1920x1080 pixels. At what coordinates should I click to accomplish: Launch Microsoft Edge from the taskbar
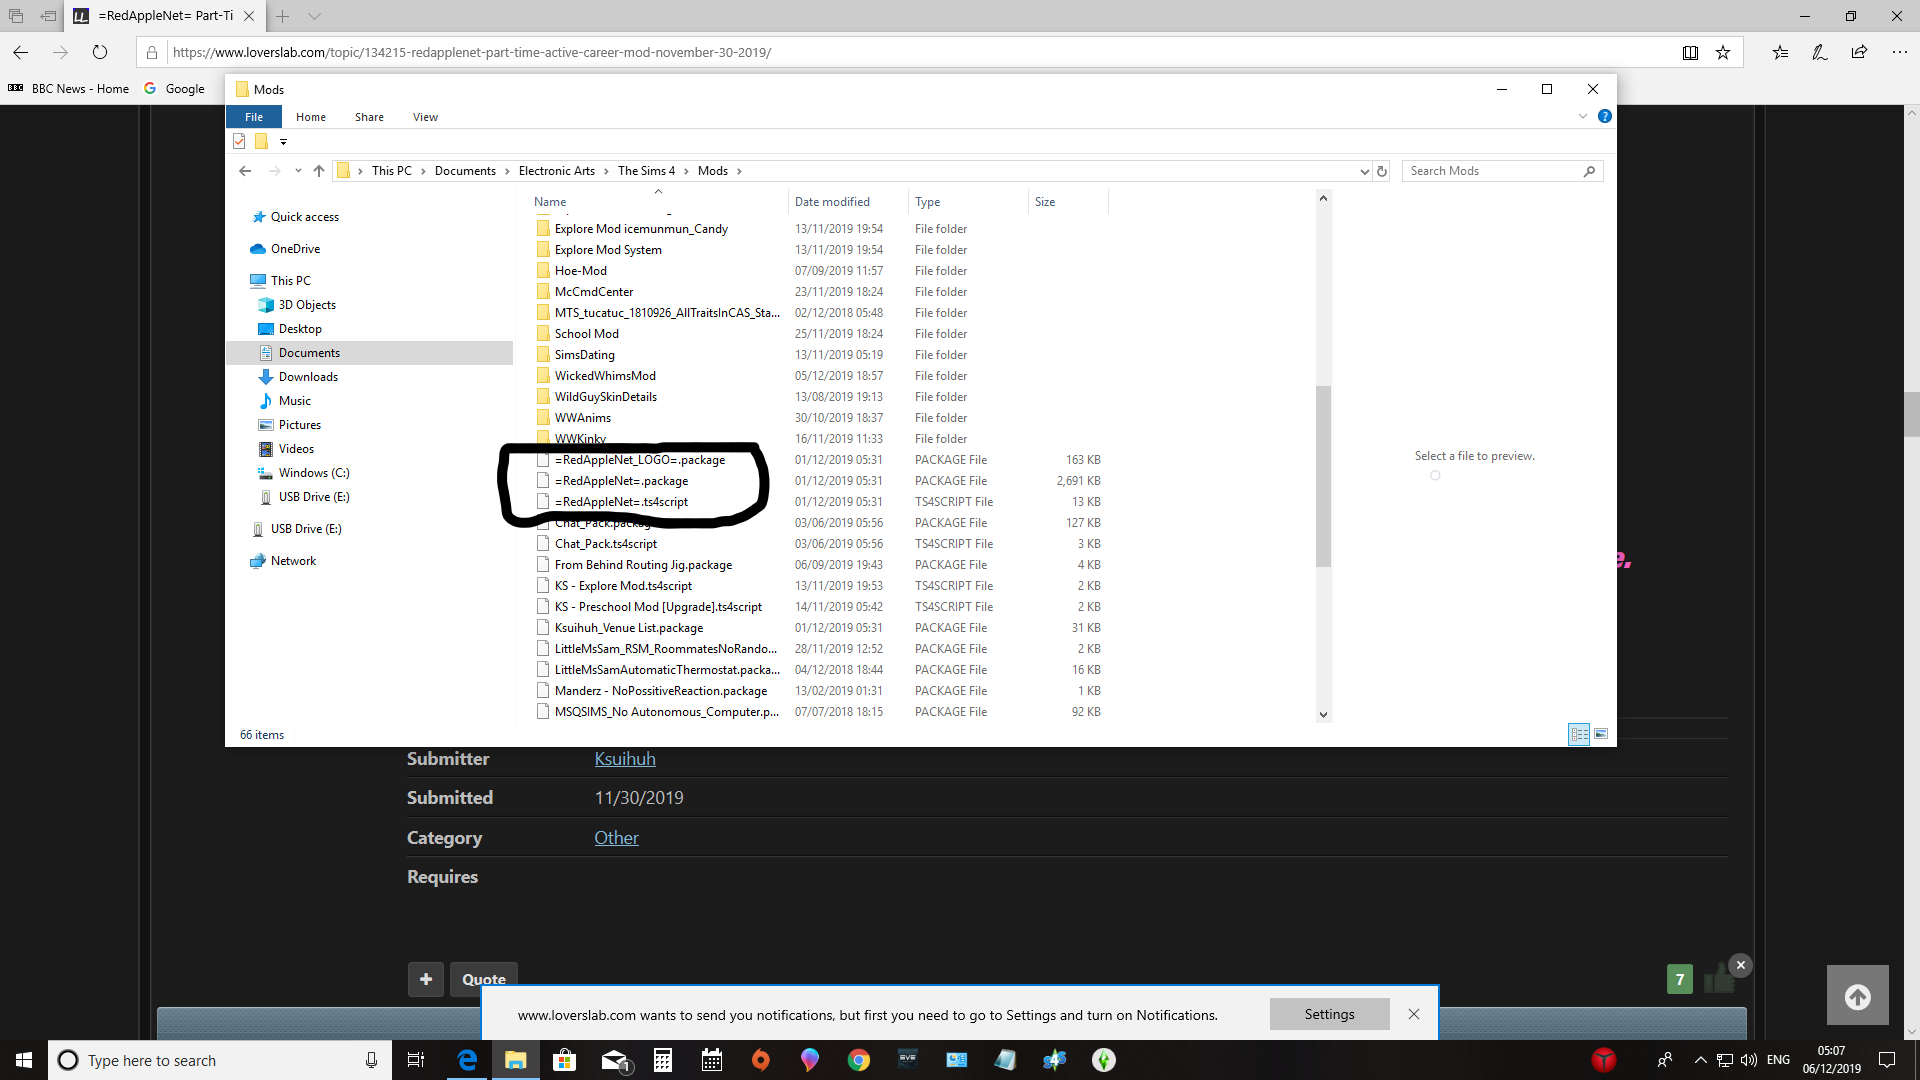coord(467,1060)
